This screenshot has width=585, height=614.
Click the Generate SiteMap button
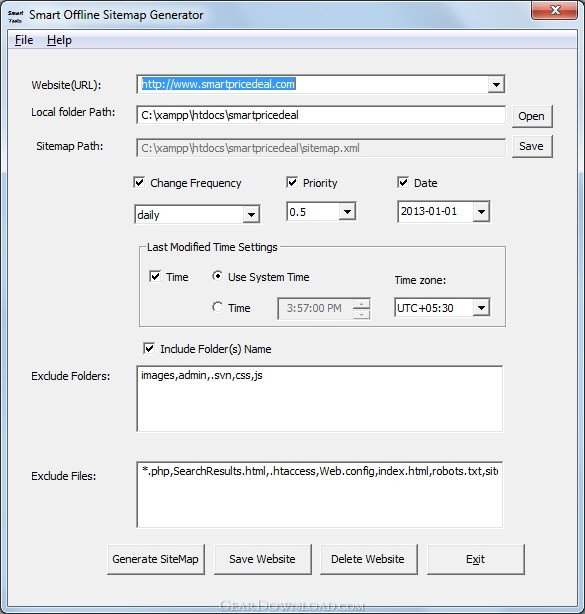(x=156, y=559)
